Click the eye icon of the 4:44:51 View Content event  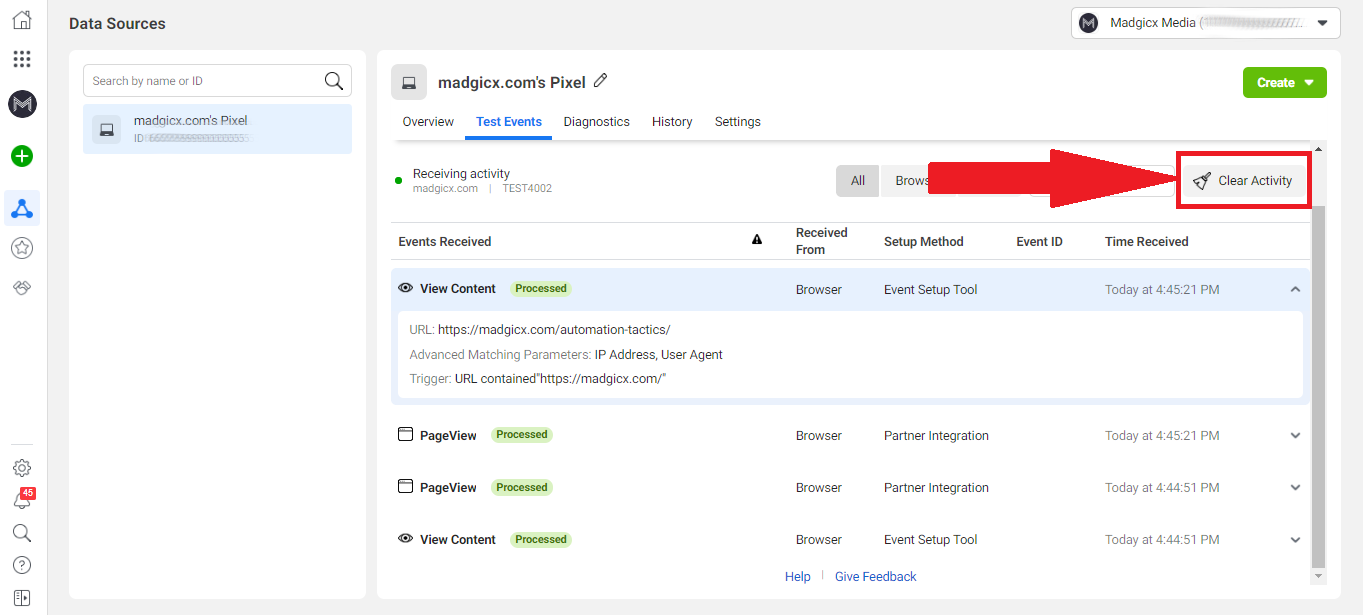406,539
